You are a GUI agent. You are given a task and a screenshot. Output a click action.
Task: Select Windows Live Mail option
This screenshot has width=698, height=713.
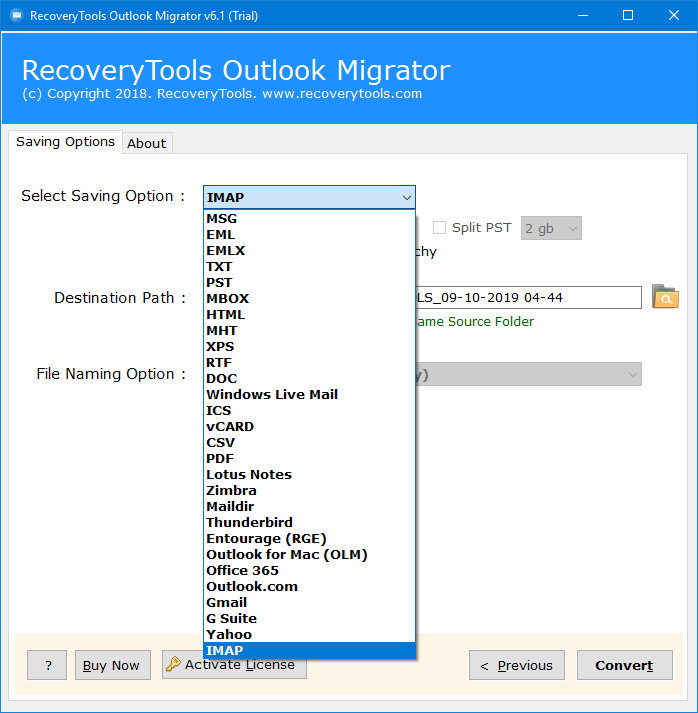[309, 394]
